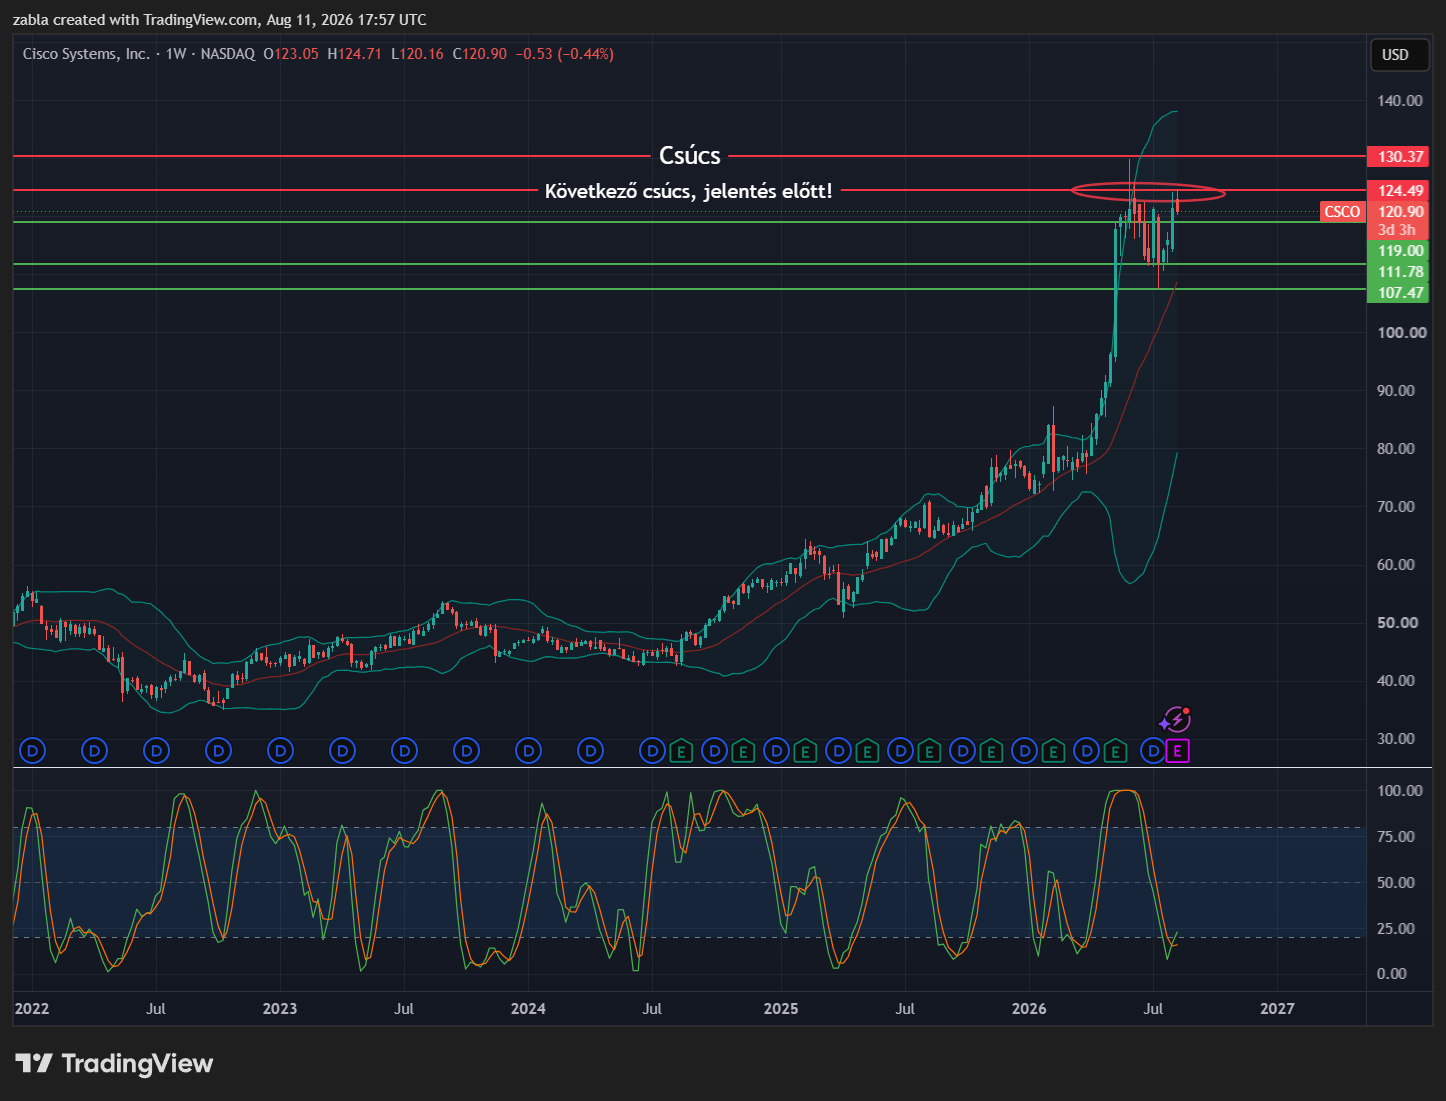Click the last green earnings E marker

click(1115, 750)
